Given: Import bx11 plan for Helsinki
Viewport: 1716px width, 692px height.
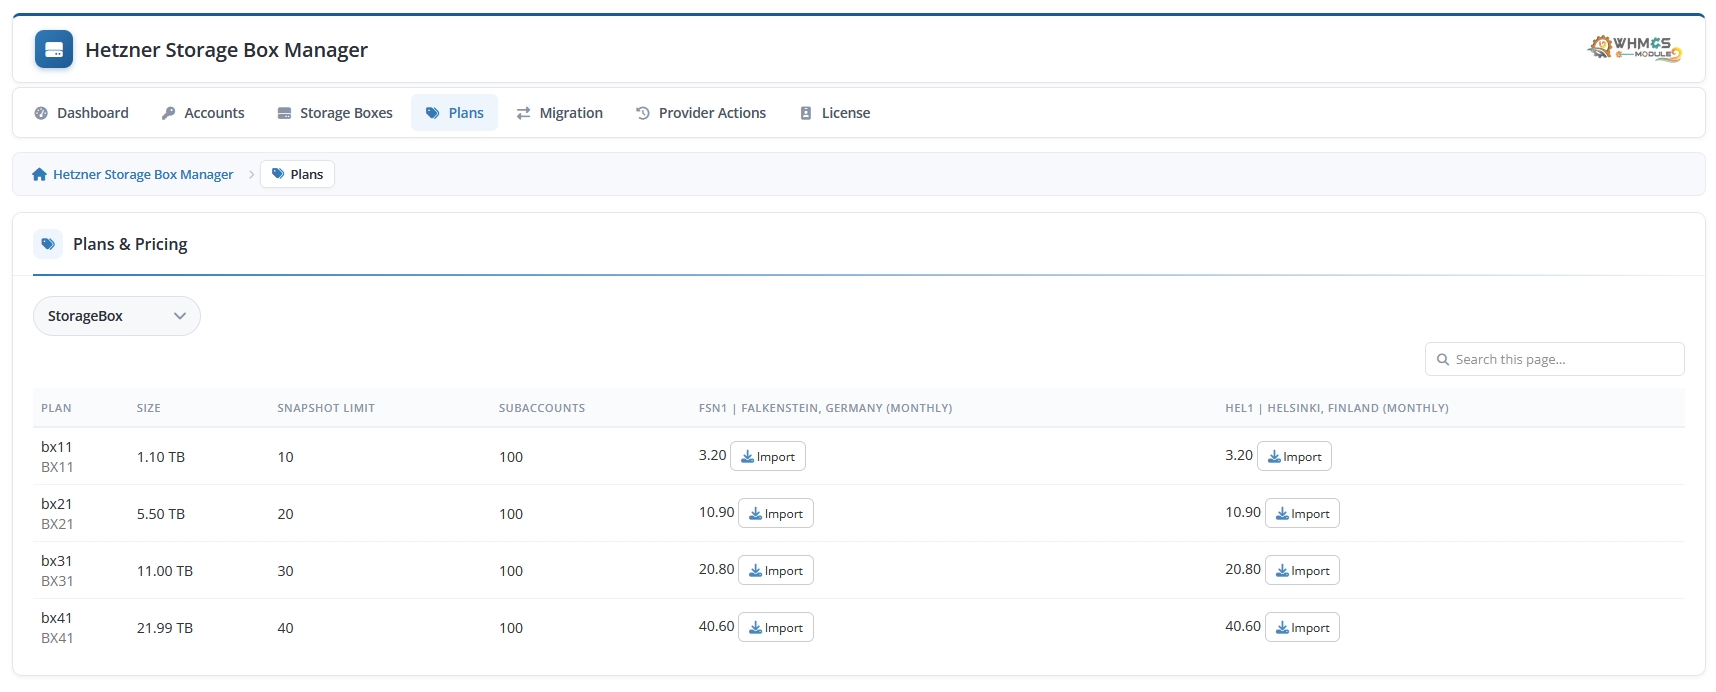Looking at the screenshot, I should coord(1295,456).
